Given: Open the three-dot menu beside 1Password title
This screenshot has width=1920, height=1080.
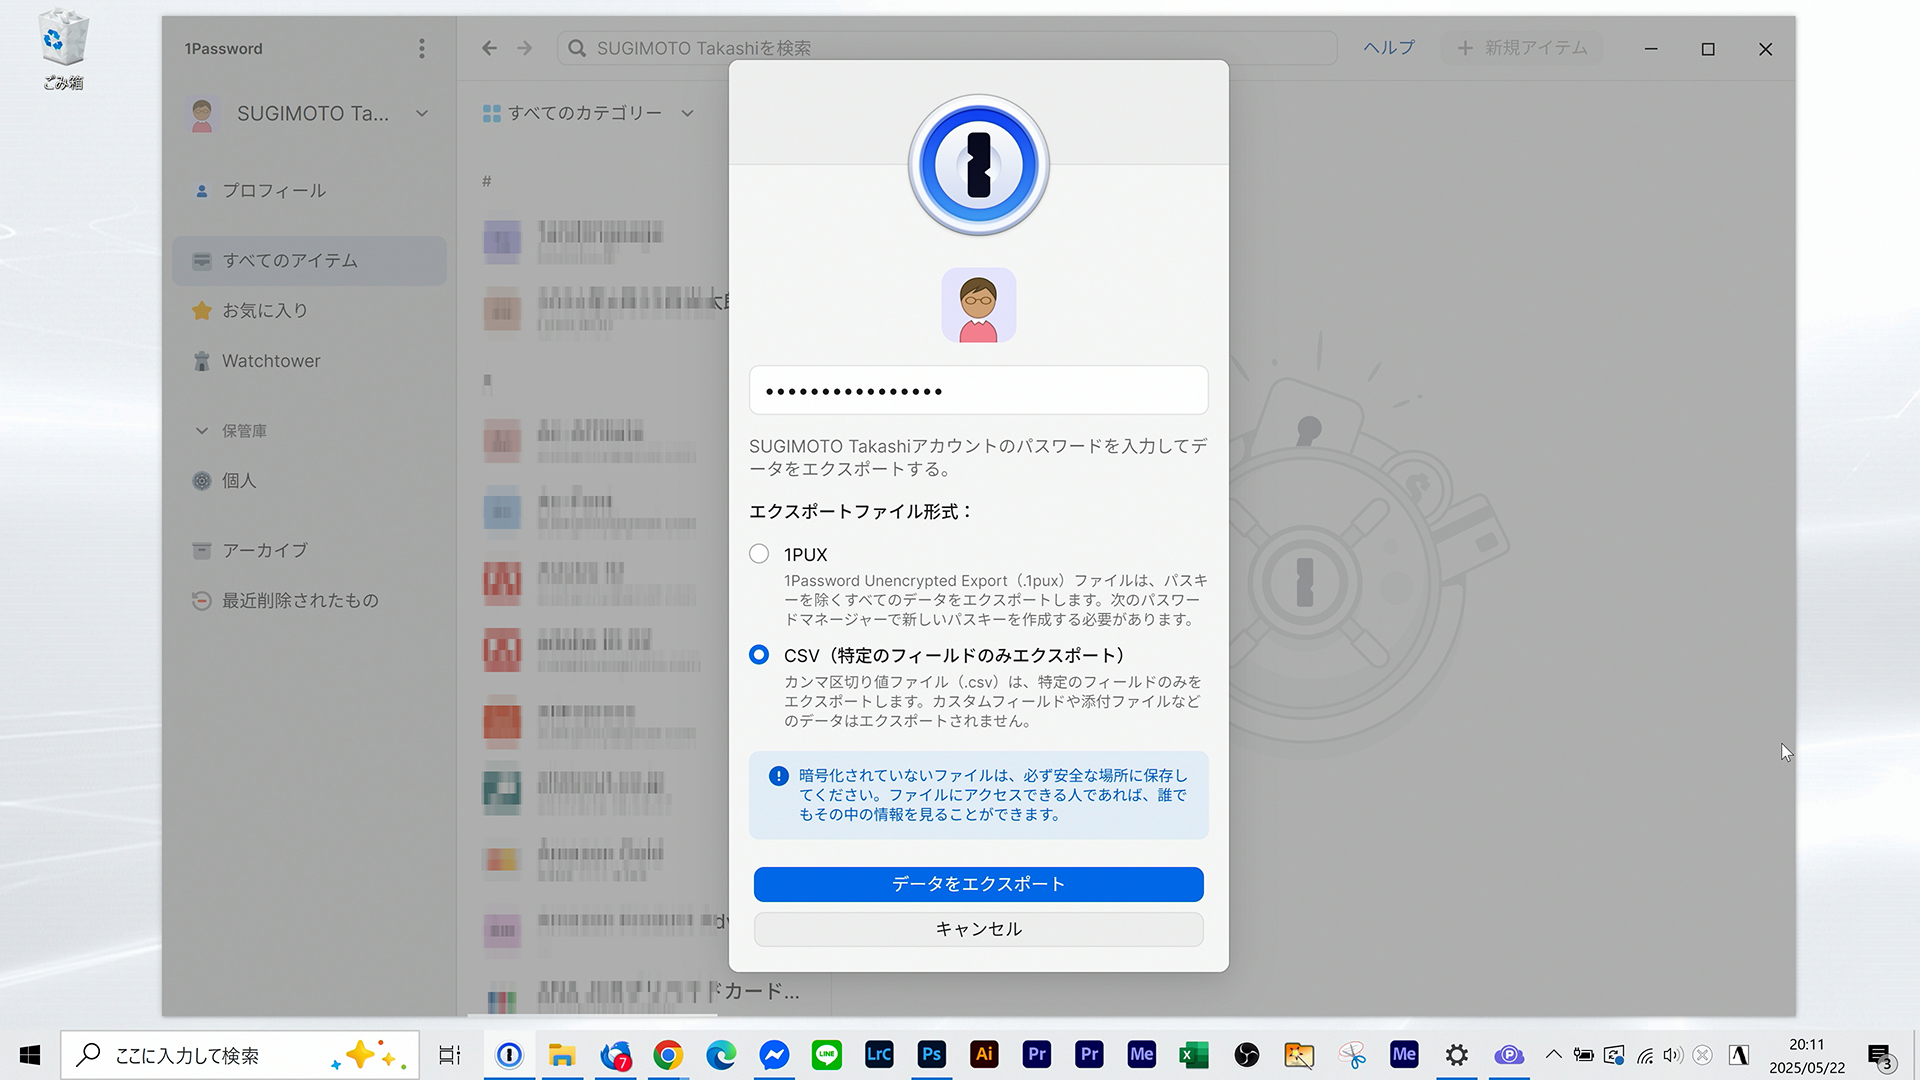Looking at the screenshot, I should click(x=422, y=49).
